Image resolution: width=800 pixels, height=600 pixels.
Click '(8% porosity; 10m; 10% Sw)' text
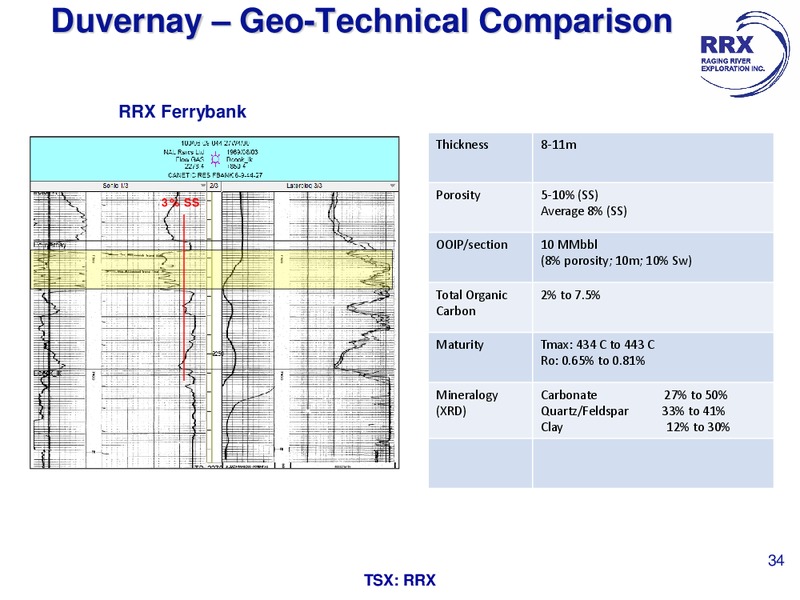click(x=616, y=261)
